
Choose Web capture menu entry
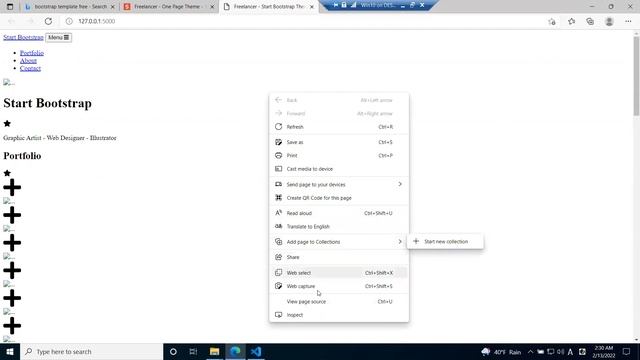tap(339, 286)
